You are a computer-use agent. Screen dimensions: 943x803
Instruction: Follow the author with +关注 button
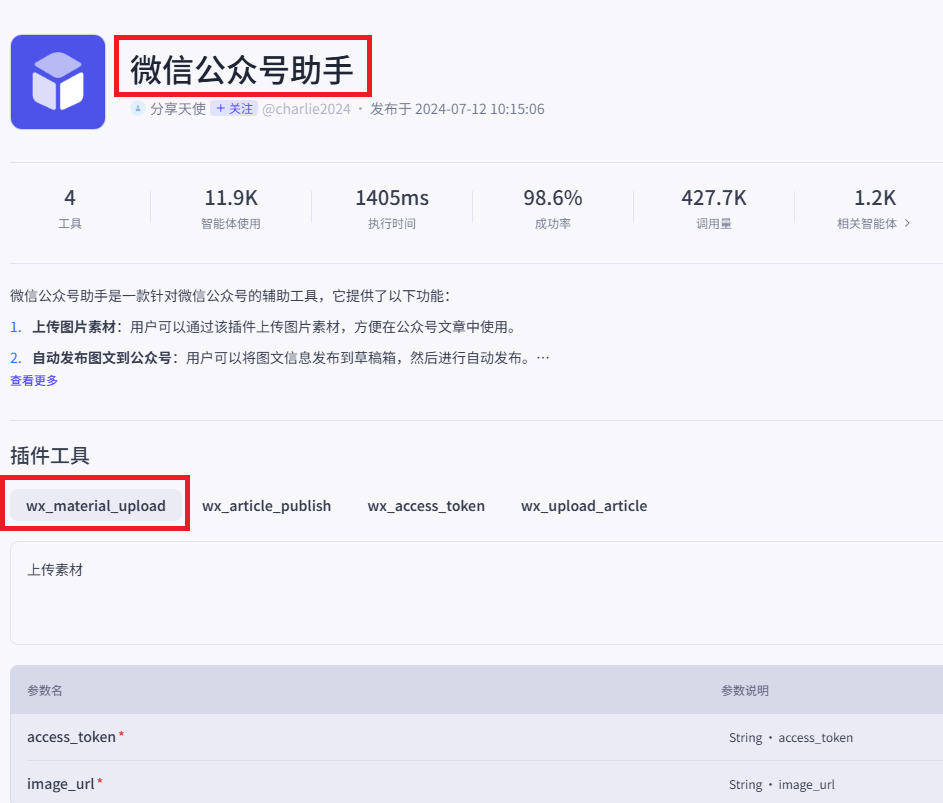coord(234,109)
